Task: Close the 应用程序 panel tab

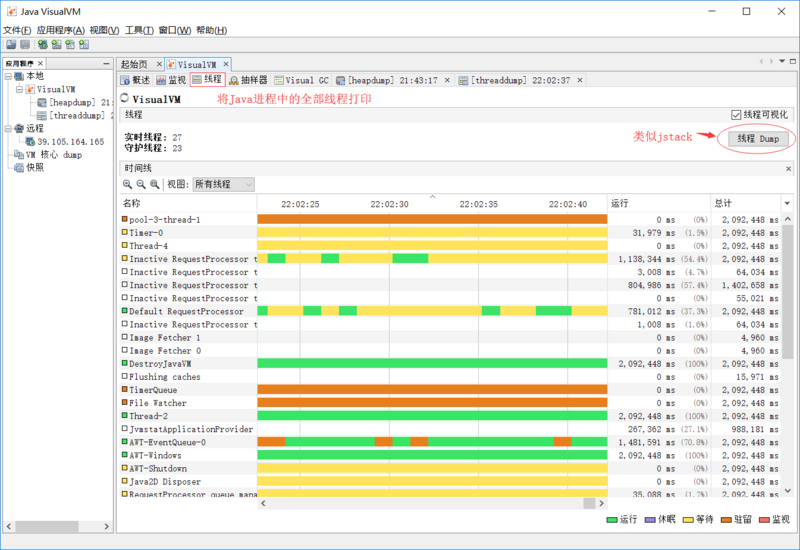Action: tap(40, 63)
